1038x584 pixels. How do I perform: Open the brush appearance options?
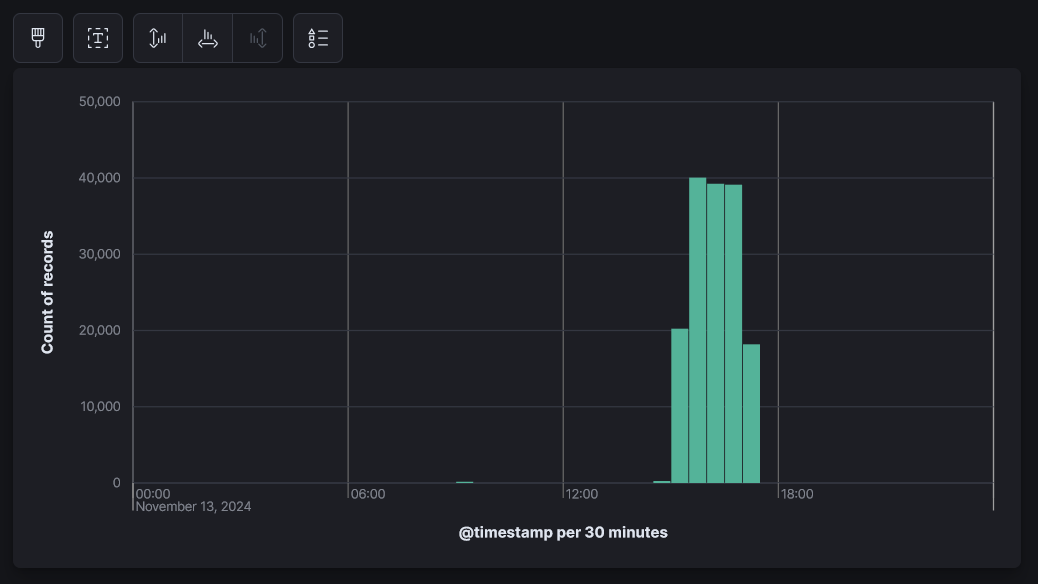click(38, 38)
